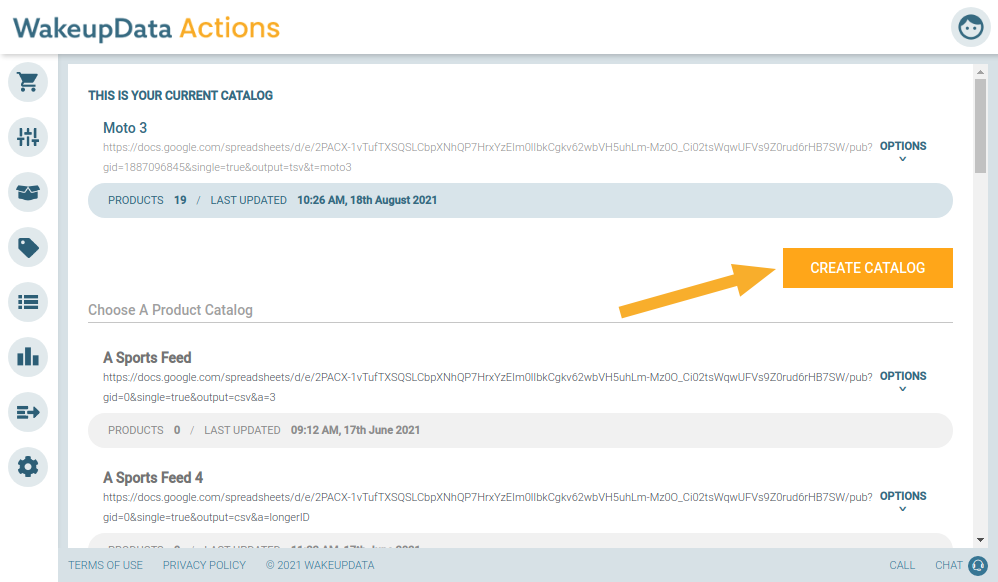Open the export arrow list icon

click(x=28, y=412)
